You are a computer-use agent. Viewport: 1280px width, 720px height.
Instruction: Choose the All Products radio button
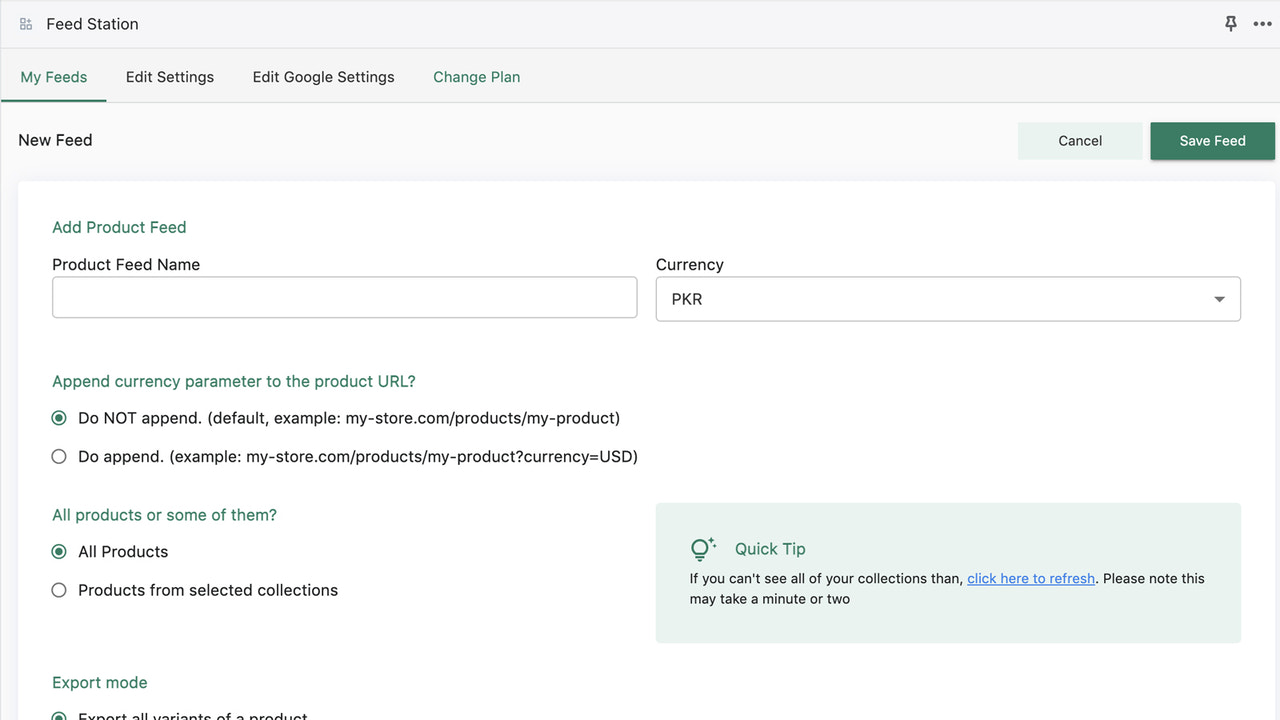[59, 552]
